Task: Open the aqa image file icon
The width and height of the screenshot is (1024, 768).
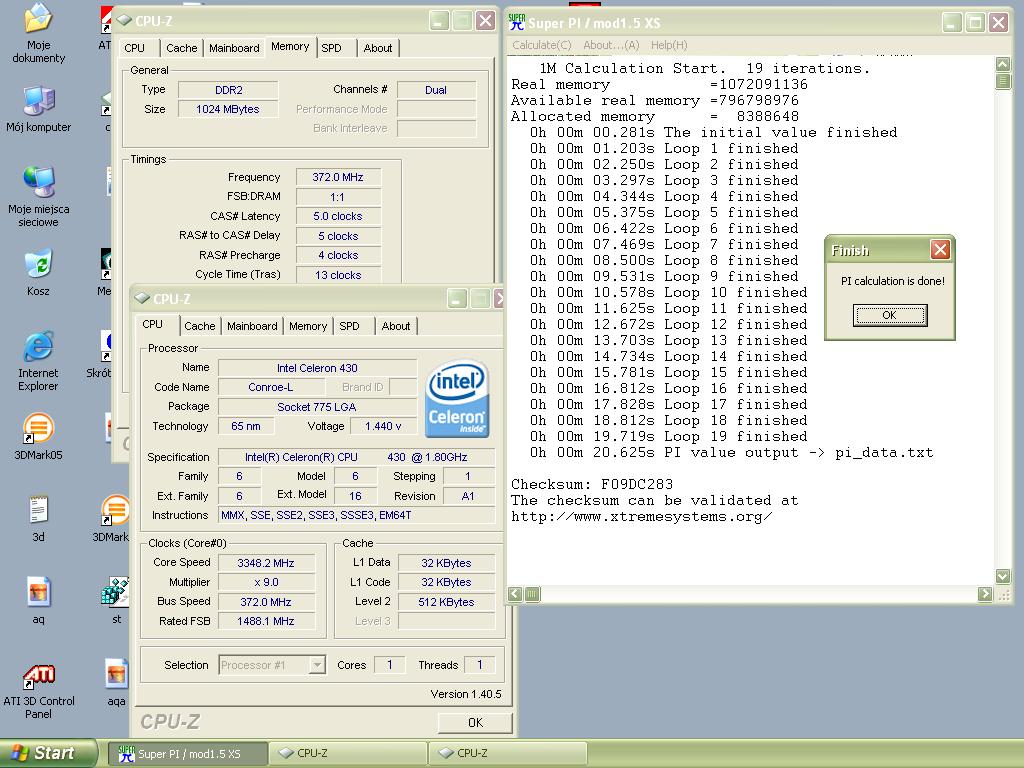Action: 116,682
